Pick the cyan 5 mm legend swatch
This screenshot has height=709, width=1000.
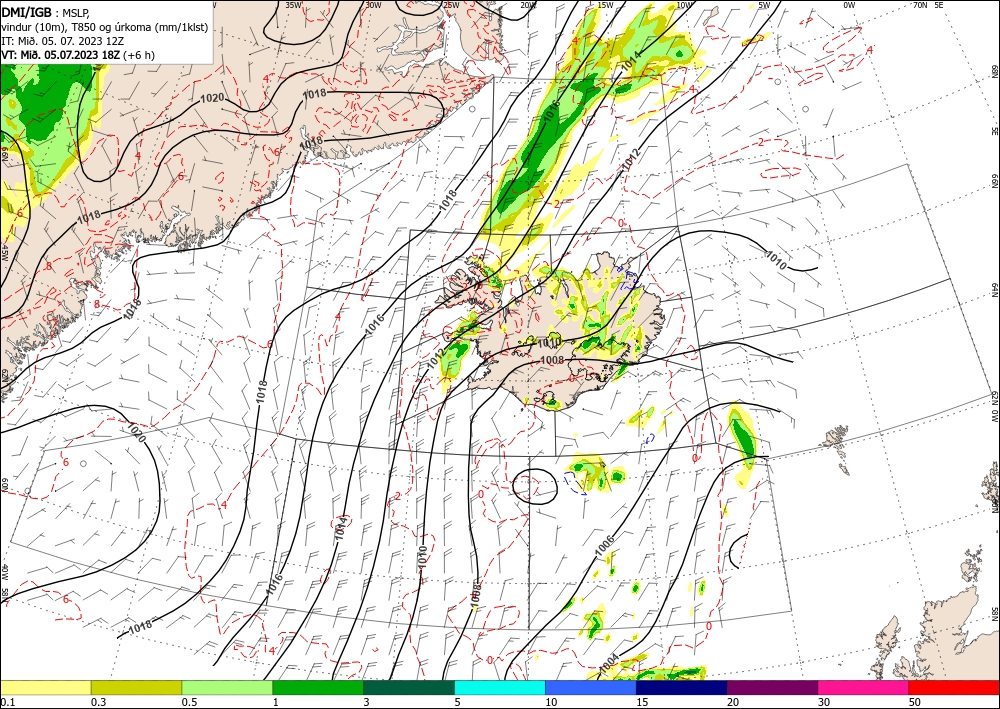tap(500, 687)
